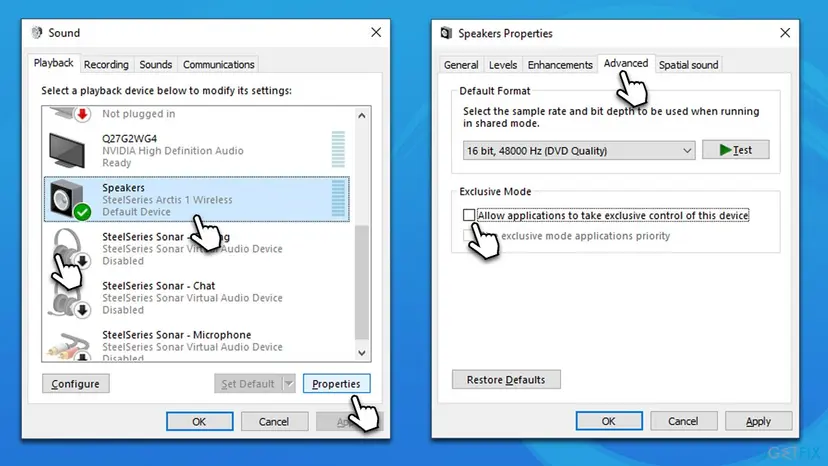Click the device list scrollbar thumb

362,283
